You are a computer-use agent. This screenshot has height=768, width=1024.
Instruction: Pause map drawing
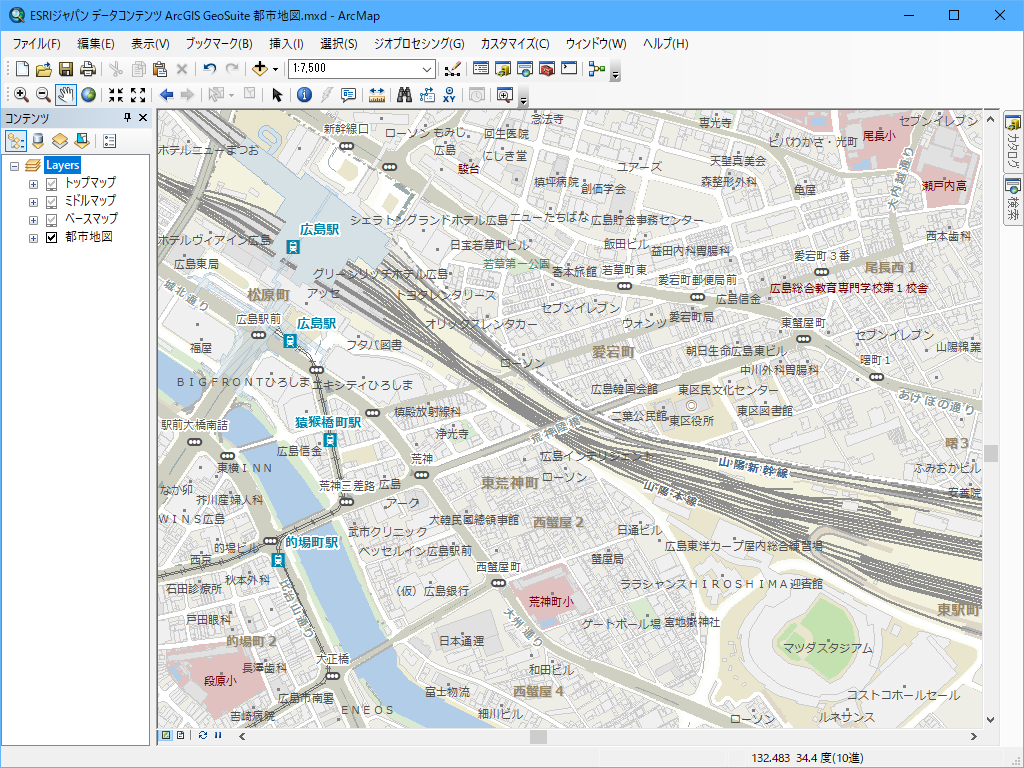[x=218, y=735]
